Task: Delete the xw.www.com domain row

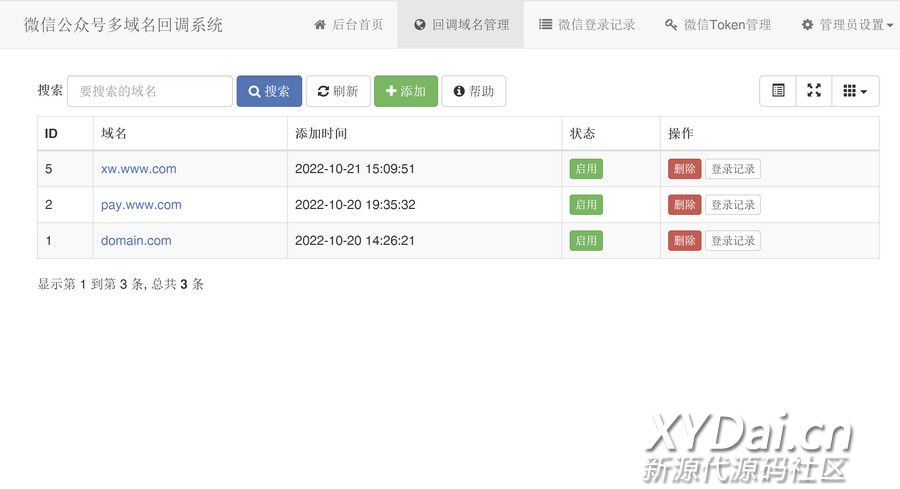Action: click(685, 169)
